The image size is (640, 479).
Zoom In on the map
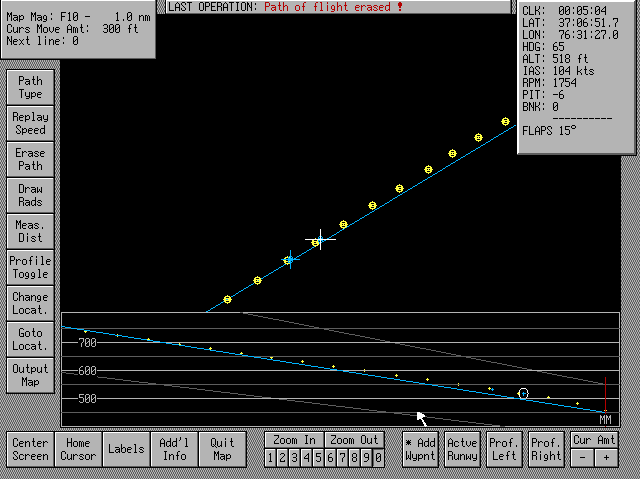(x=294, y=440)
